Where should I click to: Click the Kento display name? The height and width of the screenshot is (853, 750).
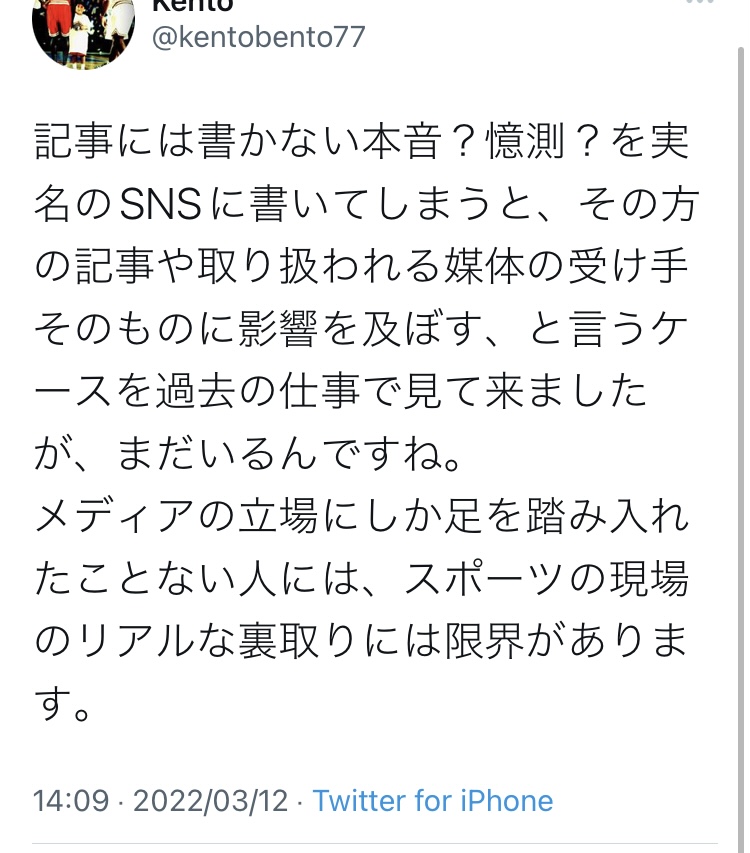193,5
